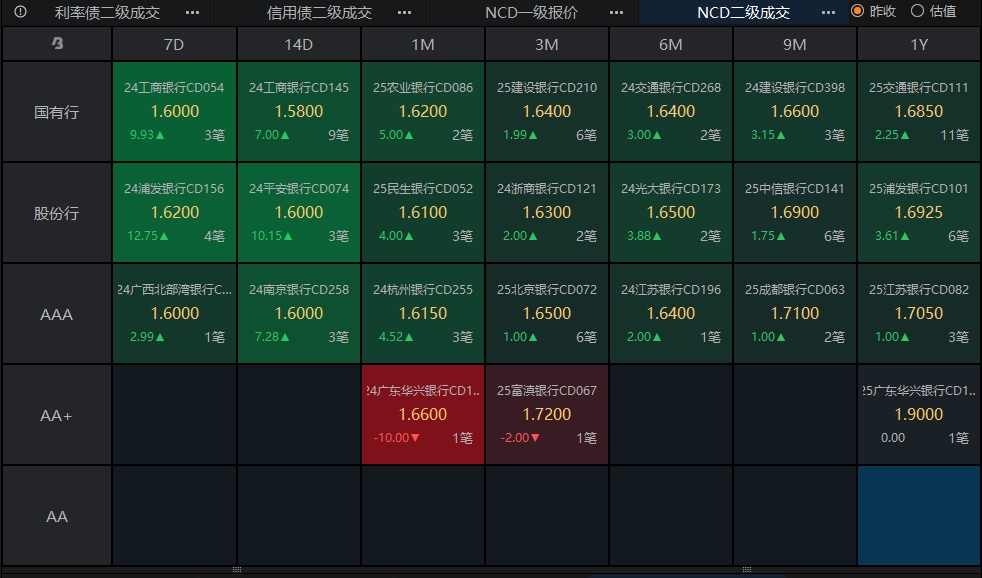This screenshot has width=982, height=578.
Task: Switch to the 信用债二级成交 tab
Action: click(x=319, y=13)
